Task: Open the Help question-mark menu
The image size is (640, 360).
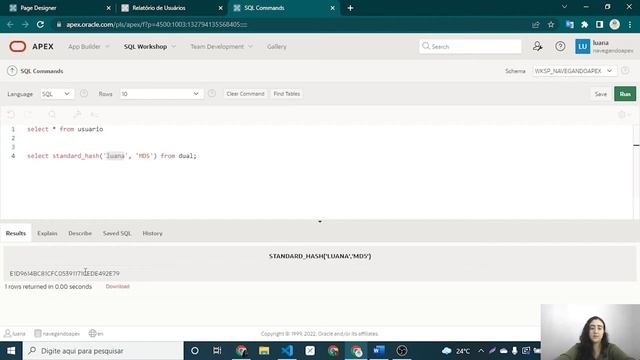Action: [x=560, y=47]
